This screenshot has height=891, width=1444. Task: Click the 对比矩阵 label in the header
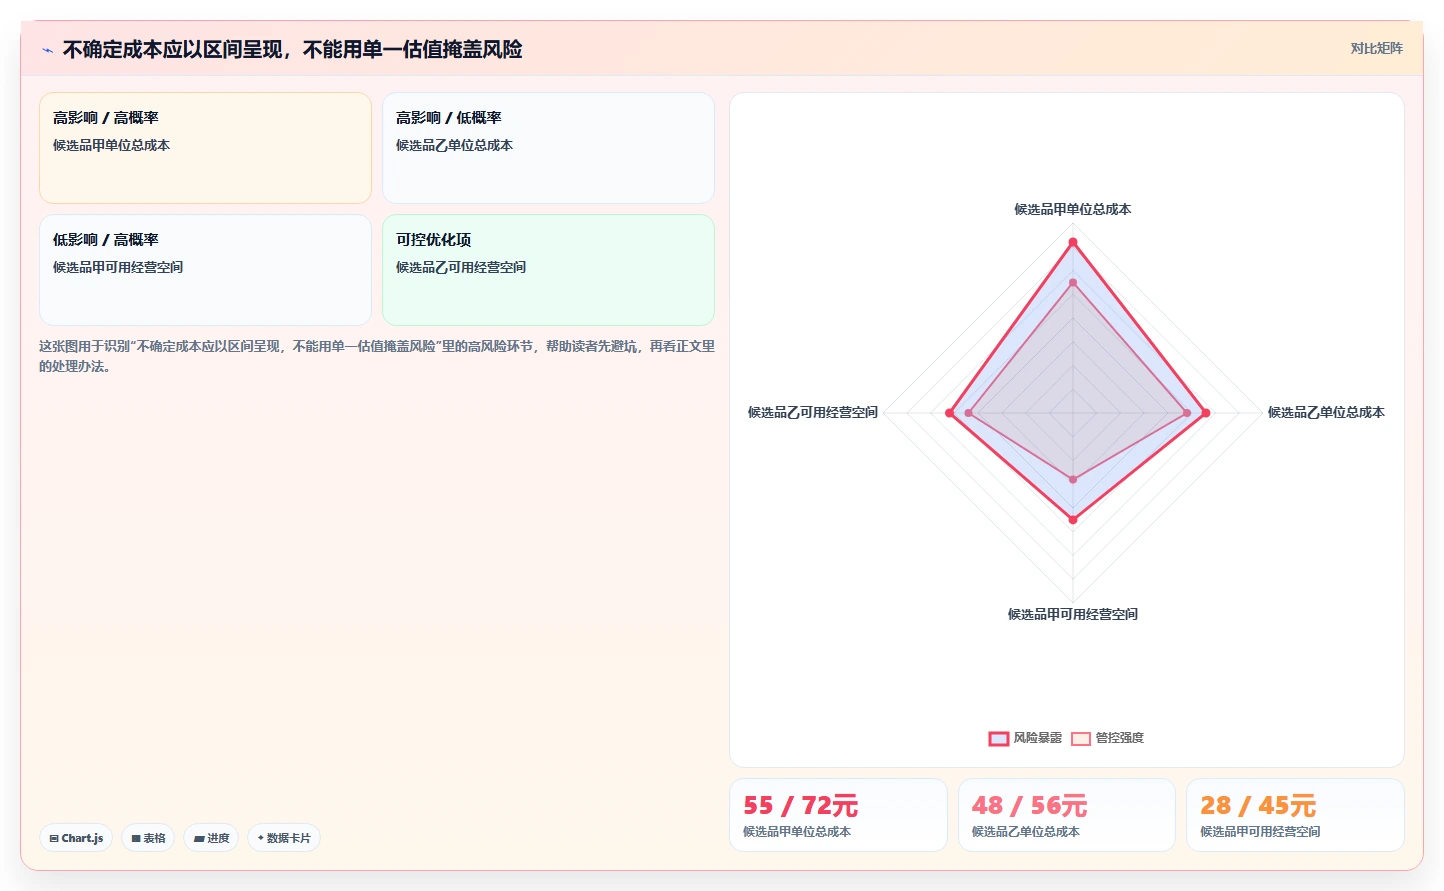[x=1376, y=48]
